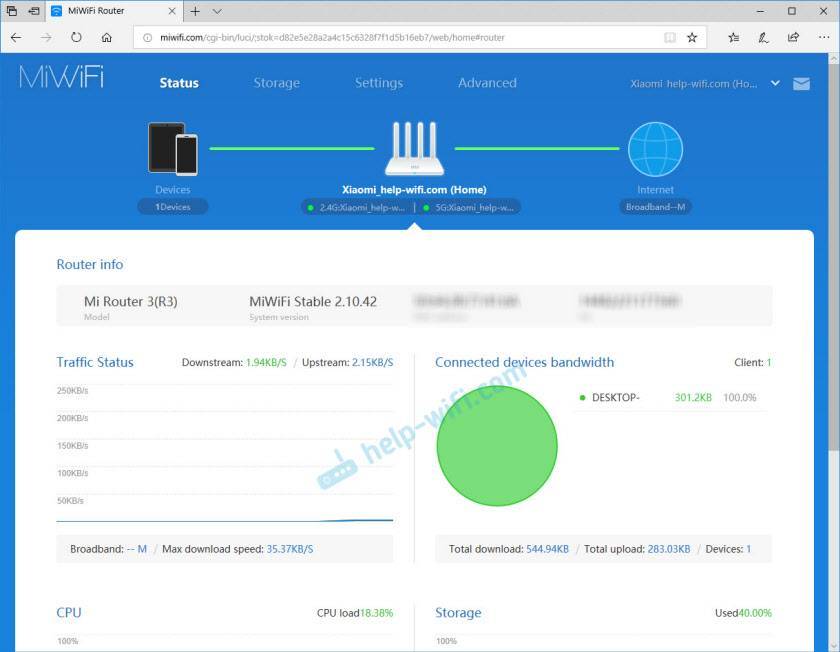Screen dimensions: 840x652
Task: Open the browser tab list chevron
Action: (x=217, y=11)
